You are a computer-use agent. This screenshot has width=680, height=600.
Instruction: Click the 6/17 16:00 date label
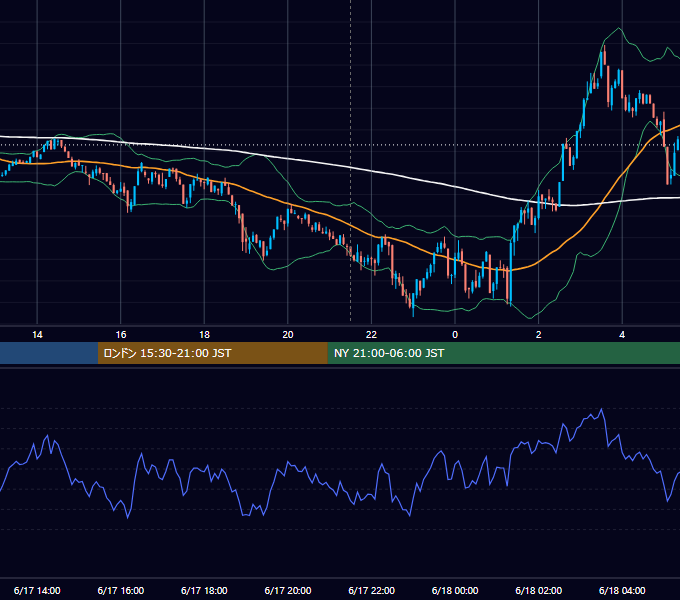(121, 590)
